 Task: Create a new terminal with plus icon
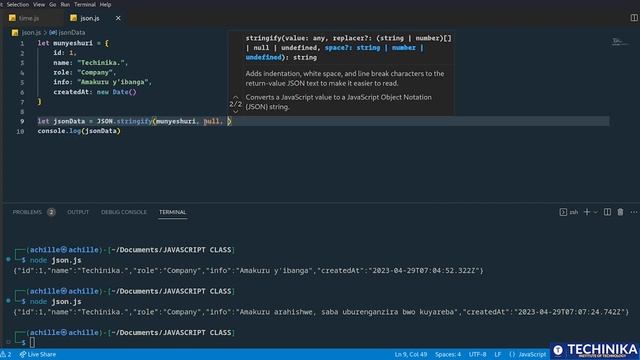pyautogui.click(x=587, y=212)
